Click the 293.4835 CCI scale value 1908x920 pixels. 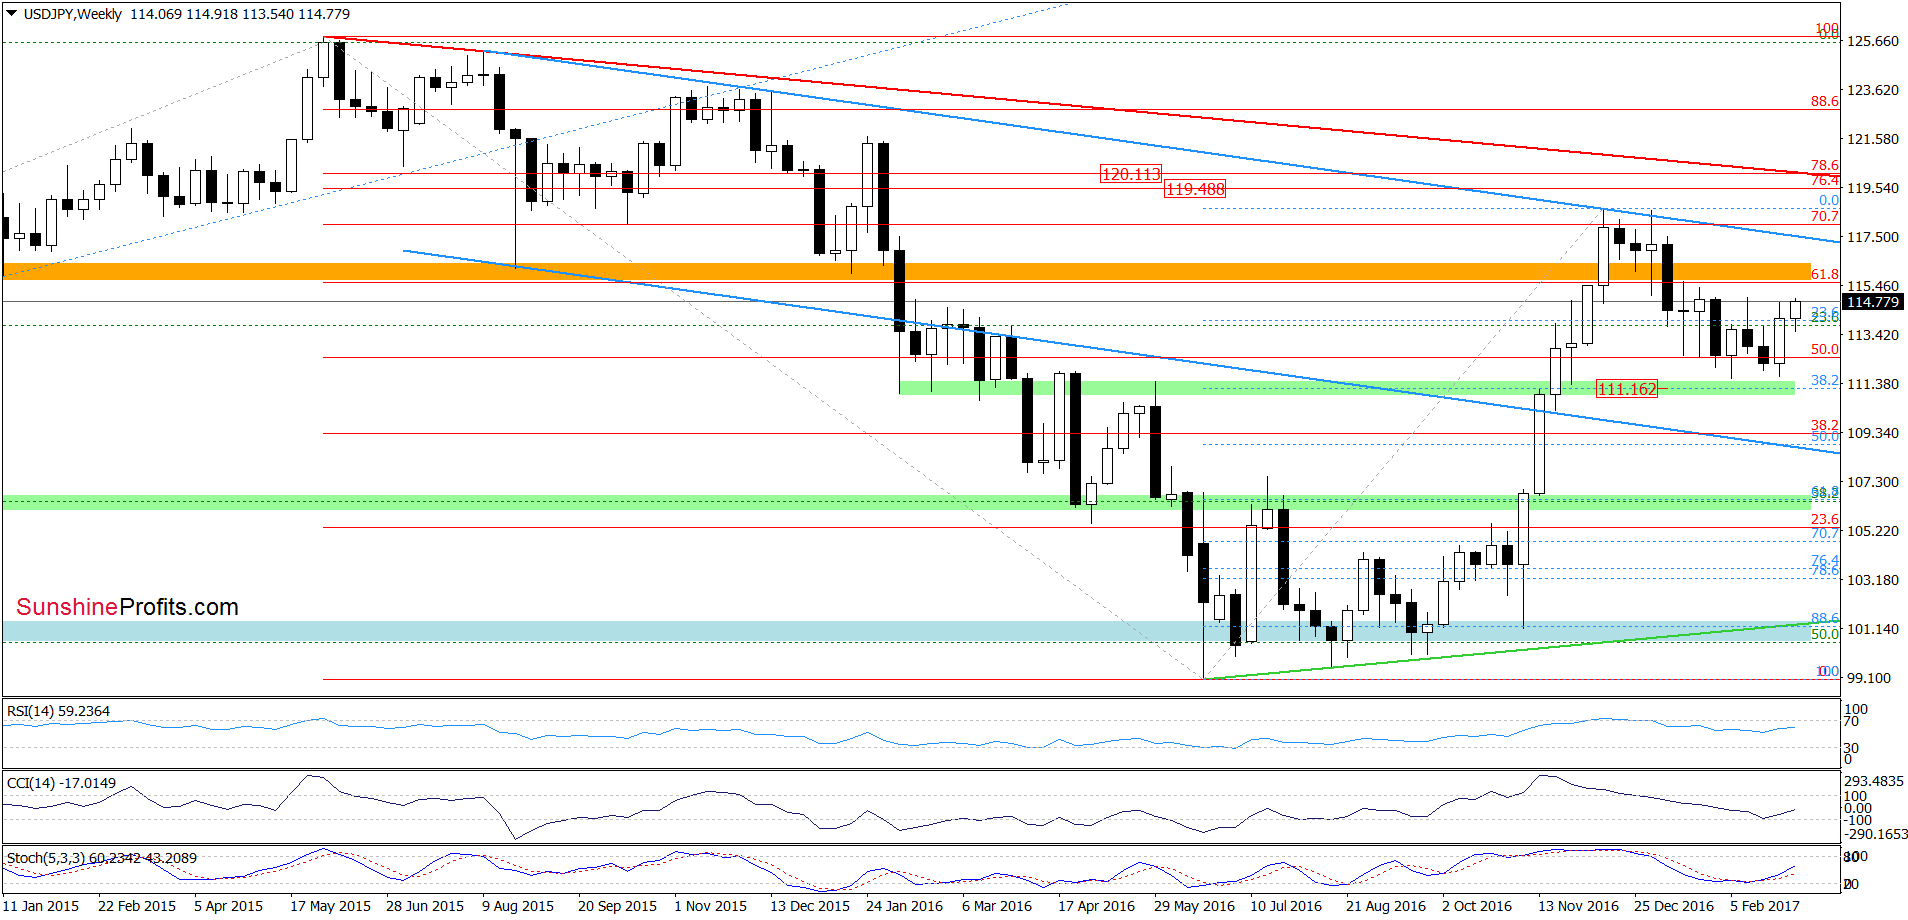click(1874, 781)
